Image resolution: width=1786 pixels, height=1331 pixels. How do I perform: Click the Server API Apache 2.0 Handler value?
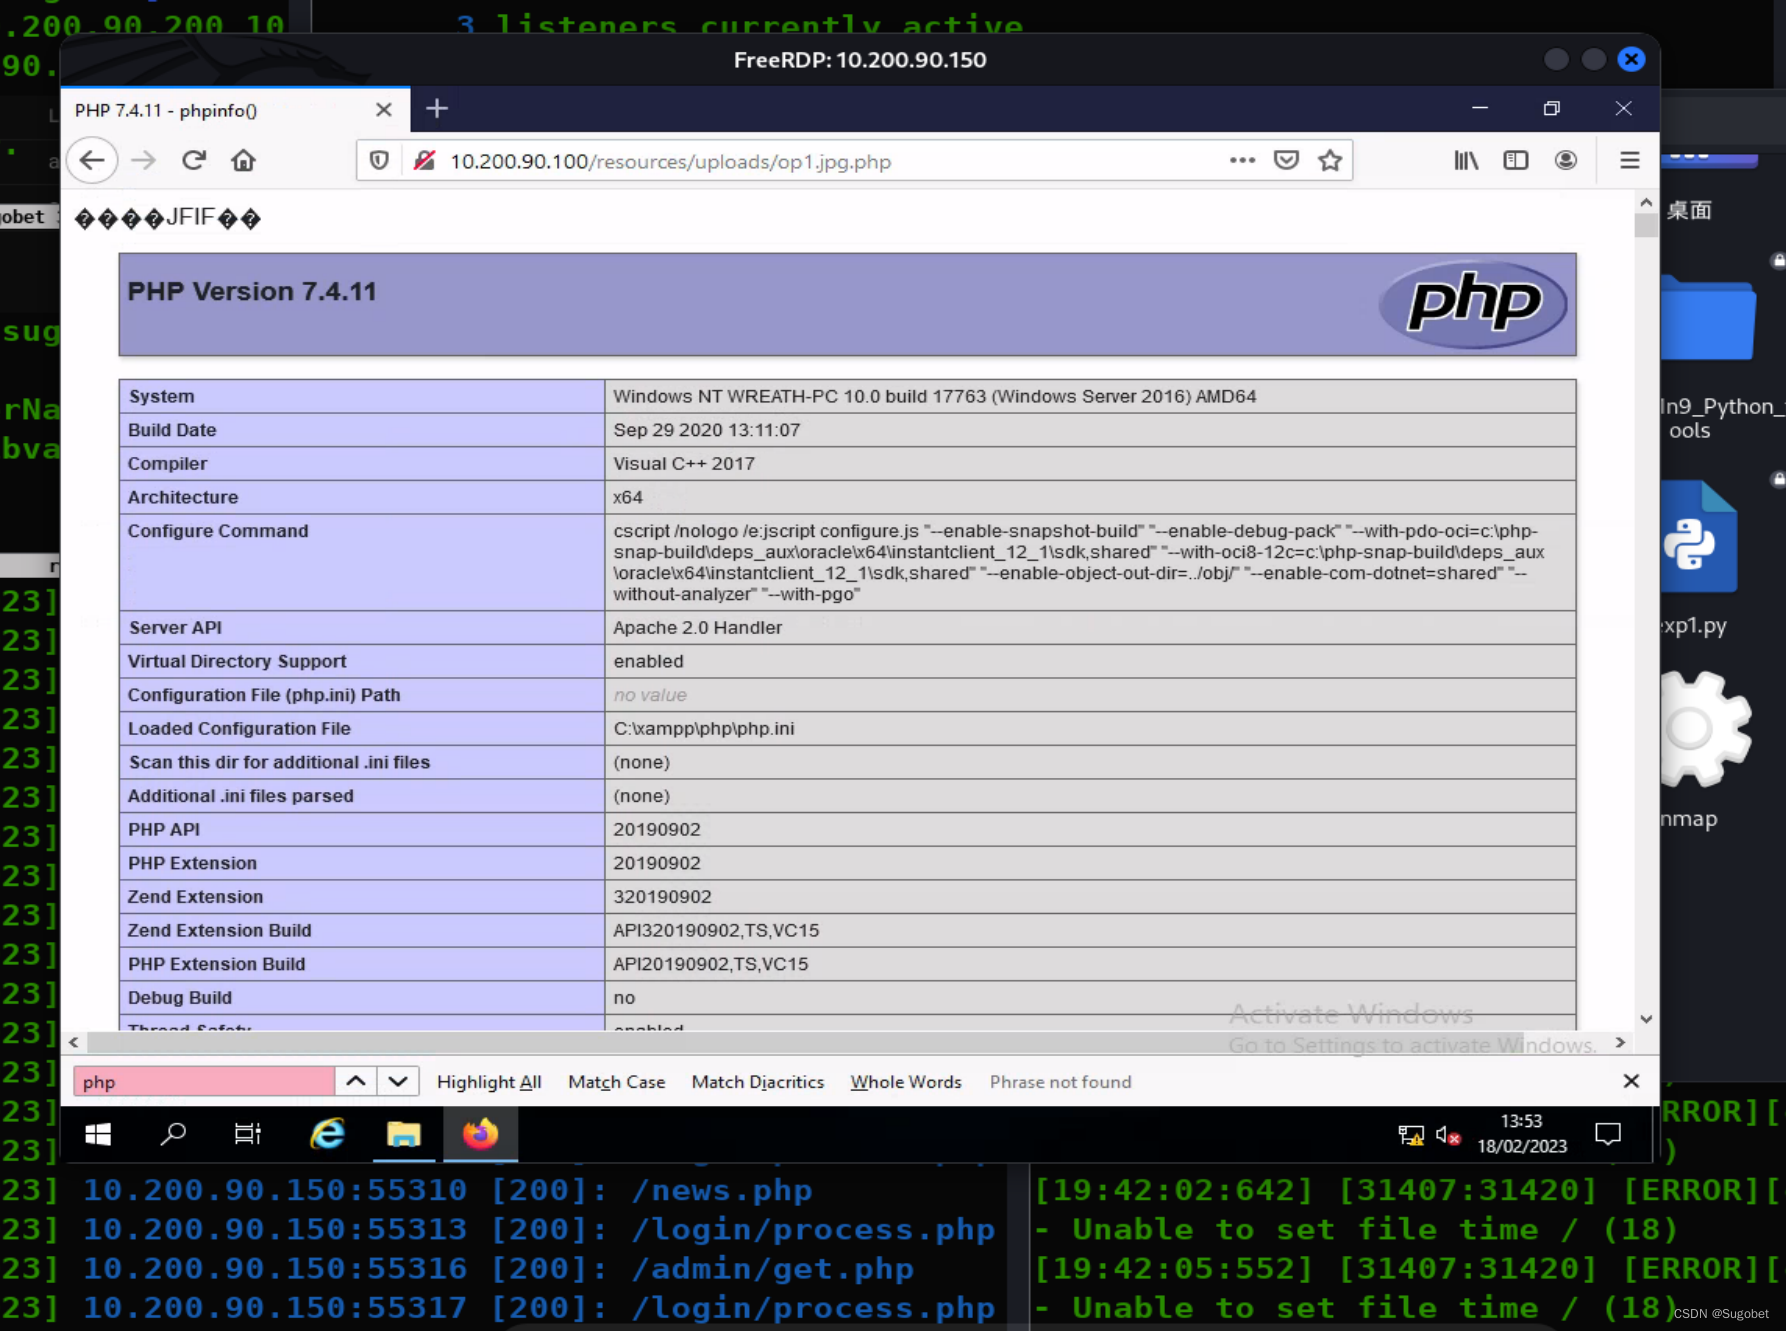(698, 627)
